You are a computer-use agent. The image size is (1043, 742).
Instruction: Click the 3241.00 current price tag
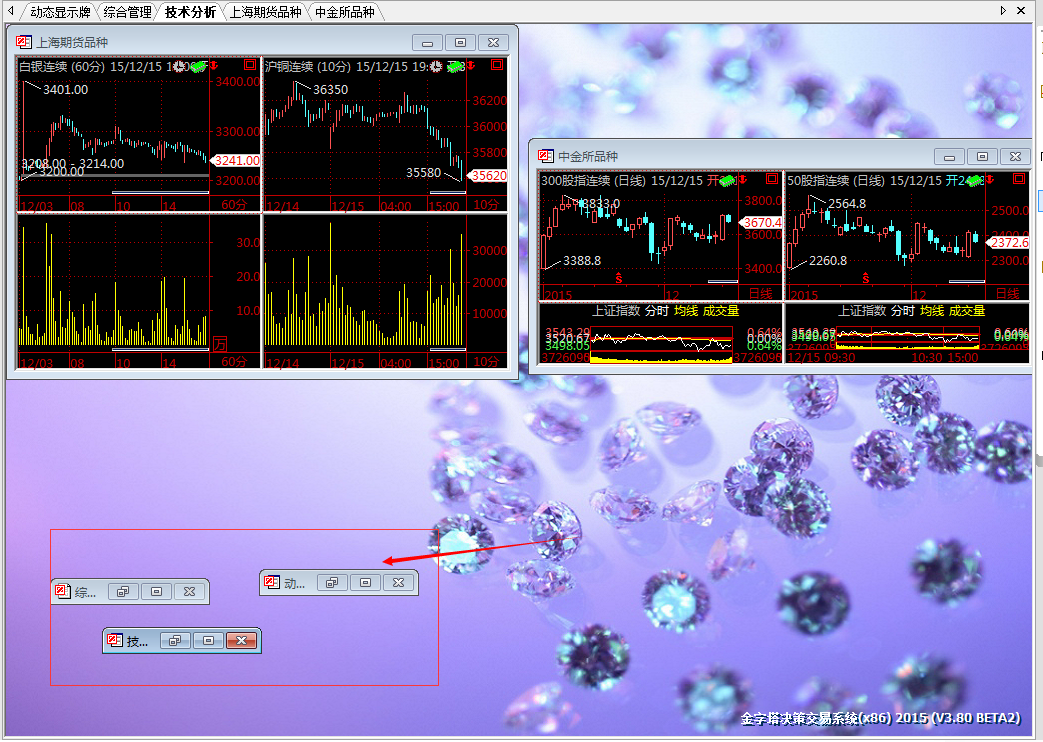tap(236, 160)
